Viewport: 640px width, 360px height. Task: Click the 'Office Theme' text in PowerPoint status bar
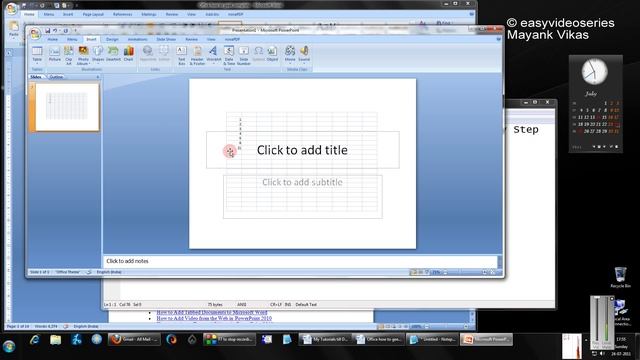coord(68,272)
